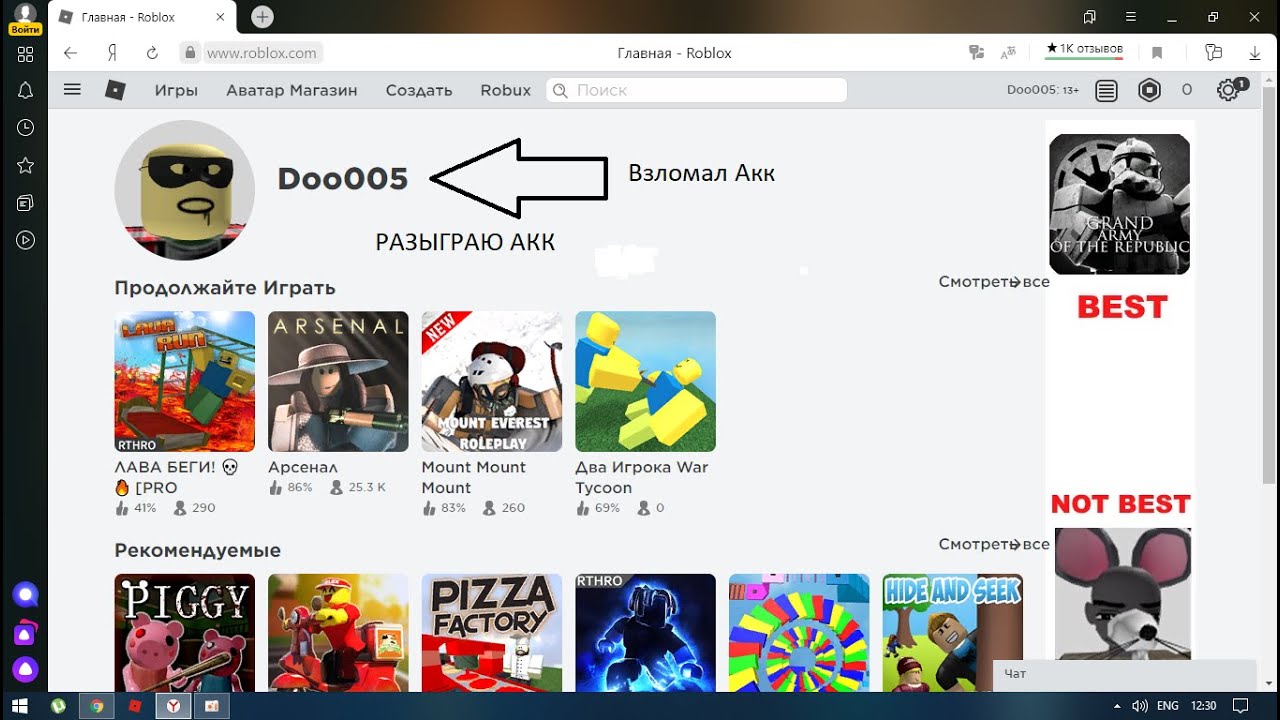Viewport: 1280px width, 720px height.
Task: Open the Piggy game thumbnail
Action: click(x=185, y=633)
